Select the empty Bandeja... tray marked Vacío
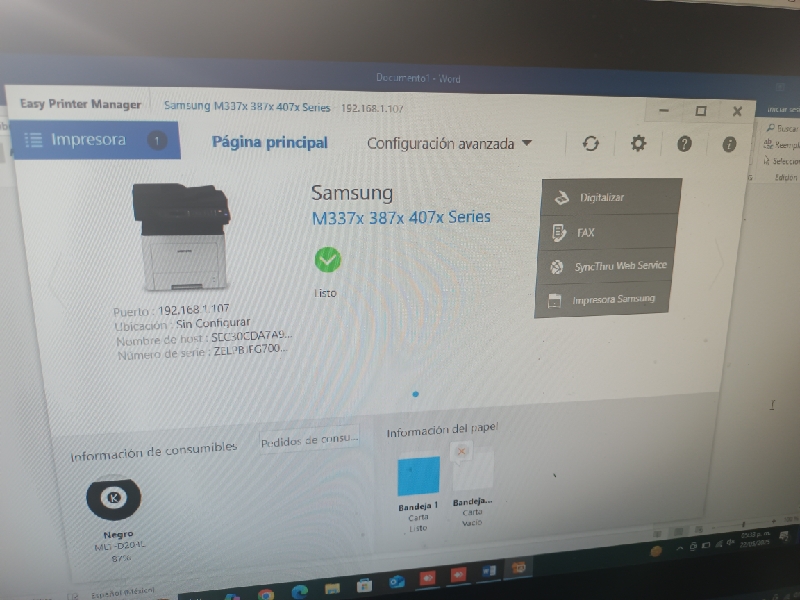 coord(473,470)
